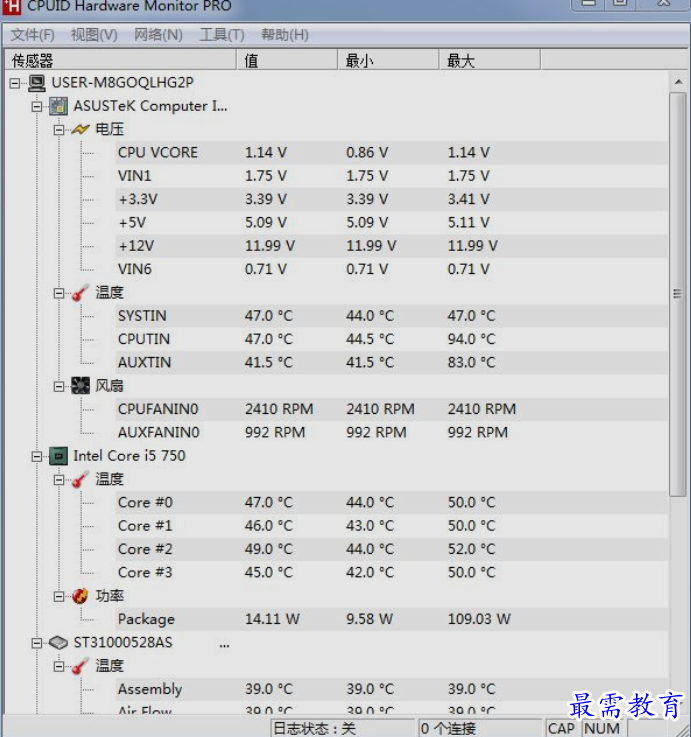
Task: Select the Core #1 row
Action: point(392,526)
